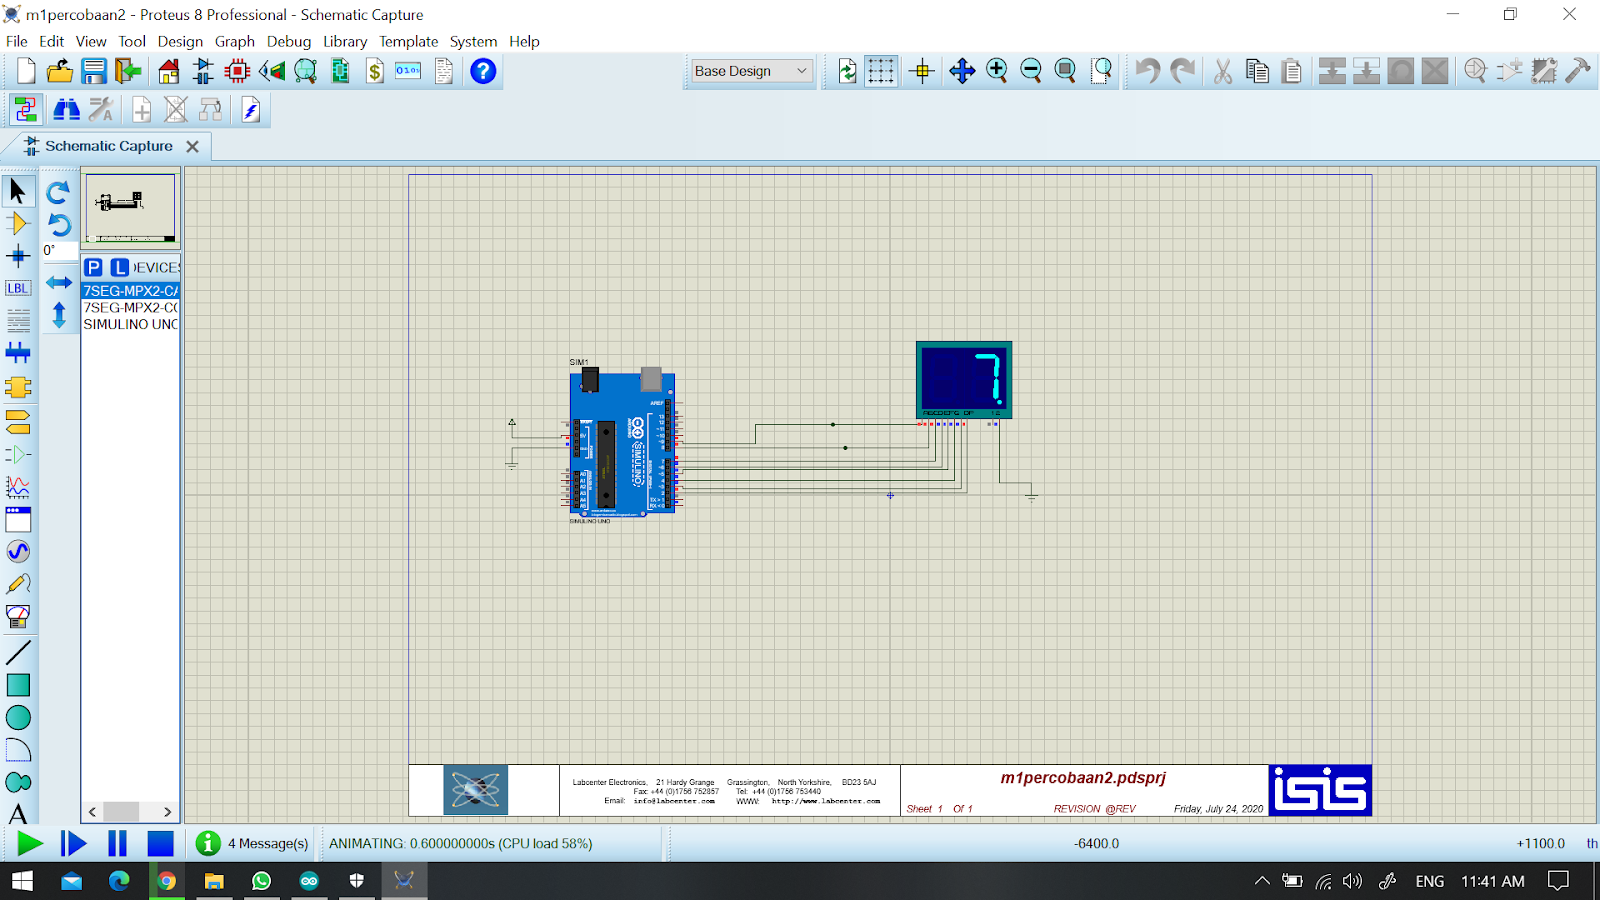
Task: Open WhatsApp from the Windows taskbar
Action: coord(261,881)
